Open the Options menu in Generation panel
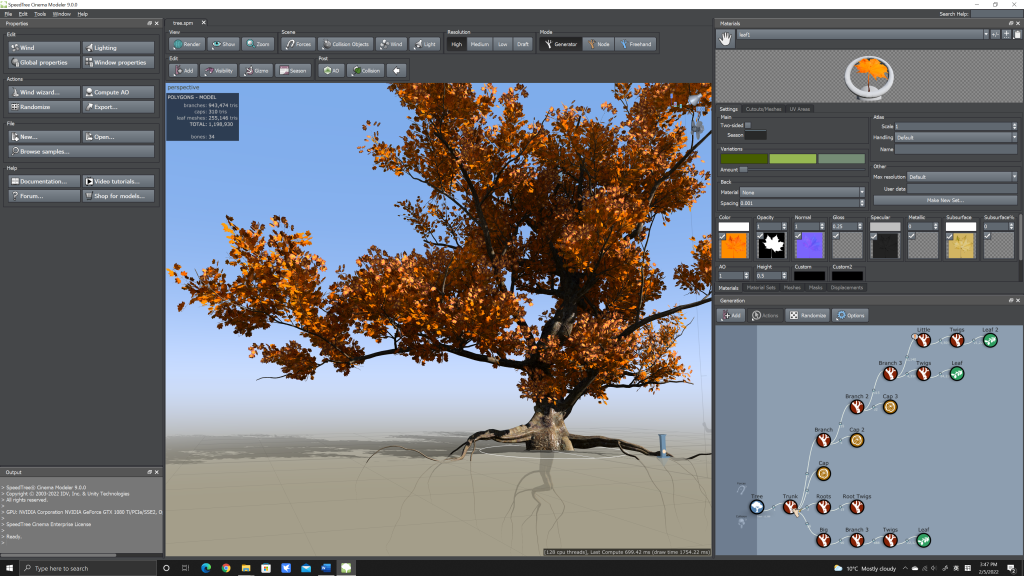1024x576 pixels. click(850, 315)
